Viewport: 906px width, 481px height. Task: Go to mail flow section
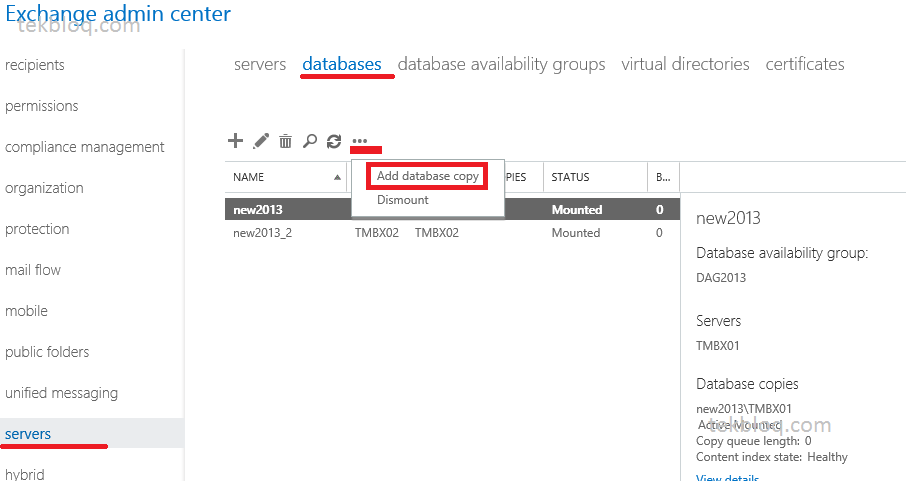pos(33,270)
